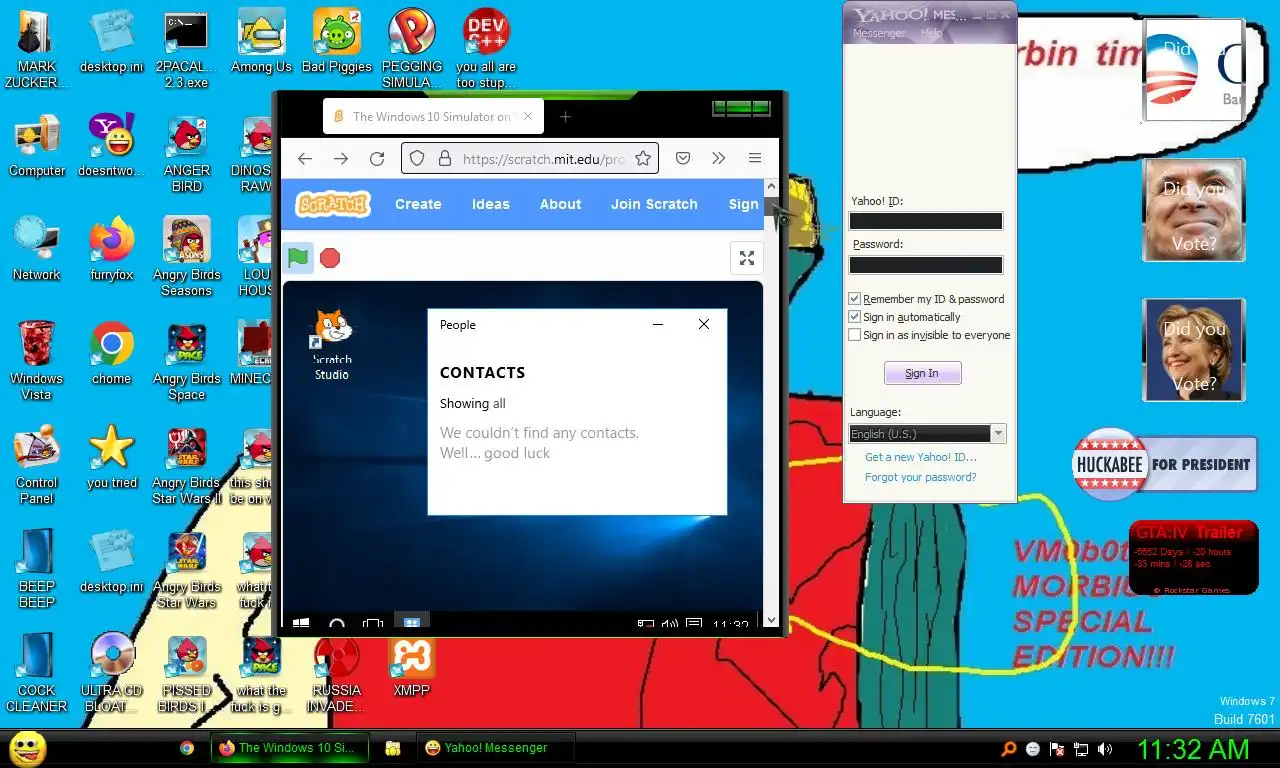Open the Language dropdown in Yahoo Messenger

[x=928, y=434]
